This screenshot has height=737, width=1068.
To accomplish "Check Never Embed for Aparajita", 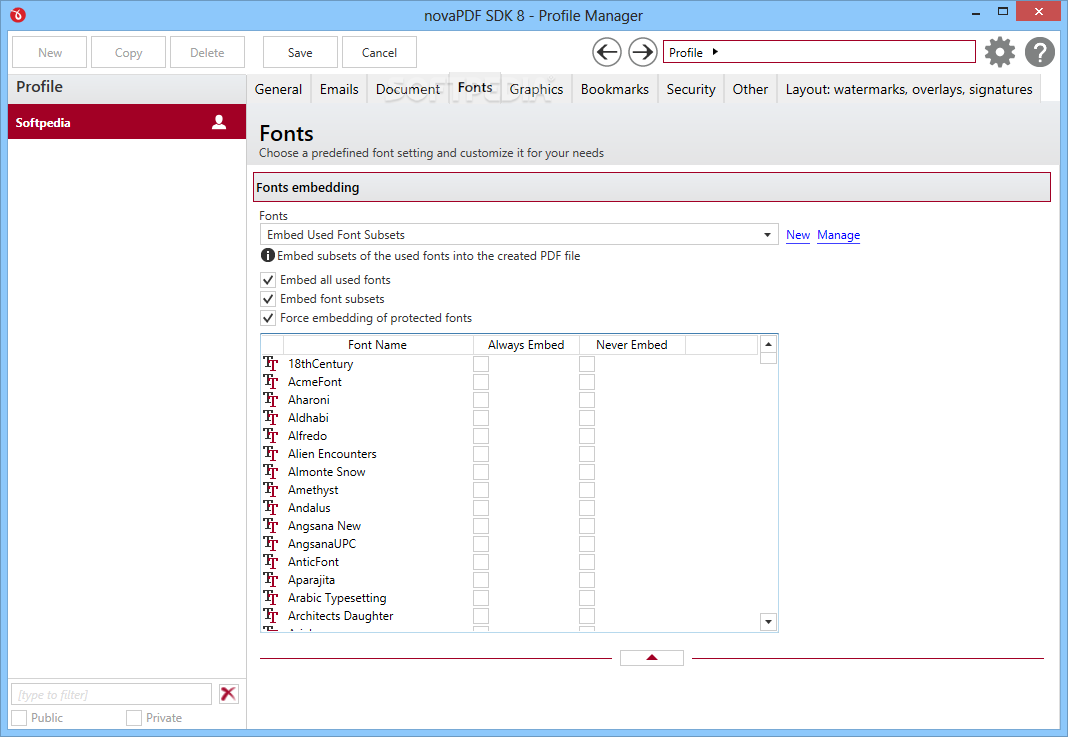I will coord(586,580).
